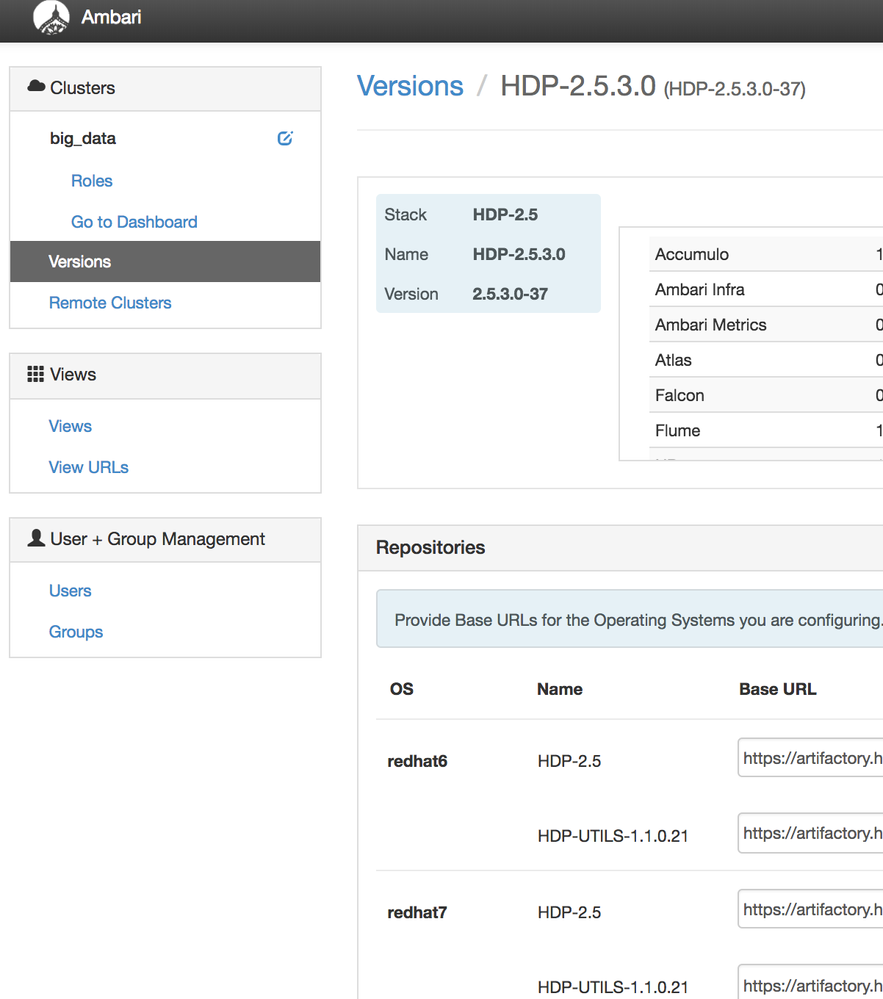
Task: Click the user icon beside User + Group Management
Action: click(x=36, y=539)
